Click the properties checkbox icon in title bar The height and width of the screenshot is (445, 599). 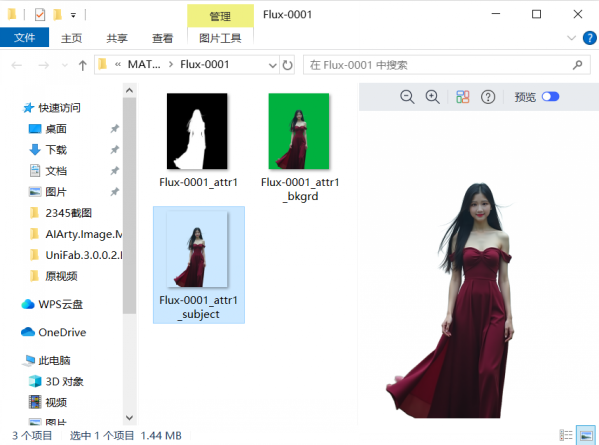click(x=40, y=15)
